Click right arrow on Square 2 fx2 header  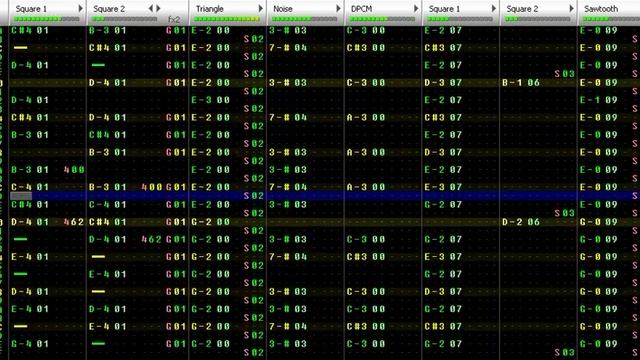tap(158, 9)
